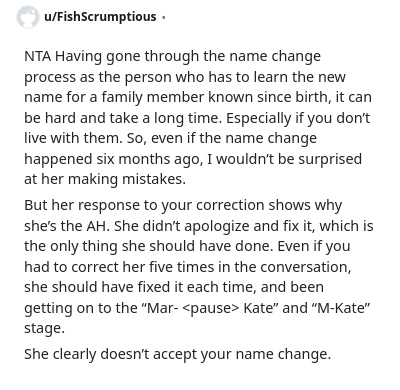This screenshot has height=390, width=400.
Task: Click the word "NTA" starting the comment
Action: point(38,56)
